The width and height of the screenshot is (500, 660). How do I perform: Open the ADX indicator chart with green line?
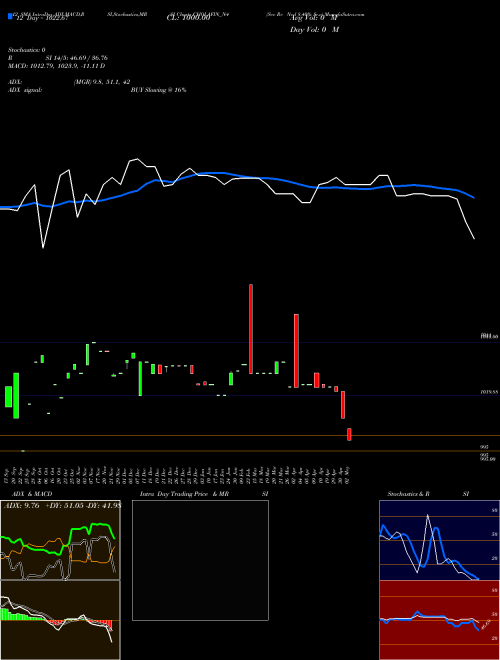(x=60, y=540)
